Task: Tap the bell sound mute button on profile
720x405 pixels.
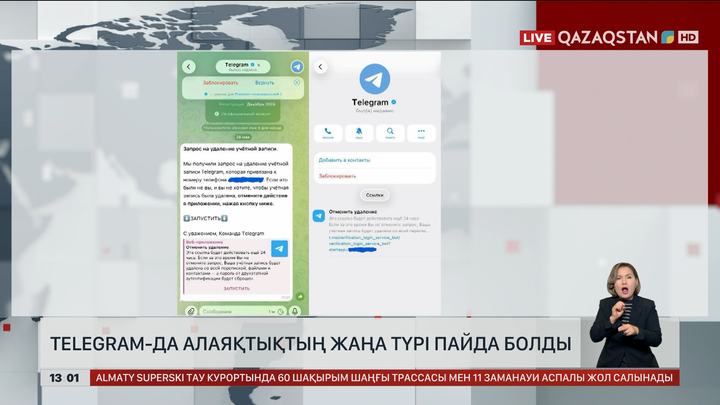Action: [359, 133]
